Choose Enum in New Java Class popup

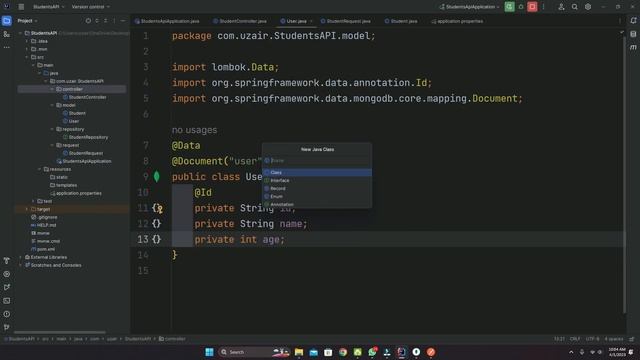point(317,196)
